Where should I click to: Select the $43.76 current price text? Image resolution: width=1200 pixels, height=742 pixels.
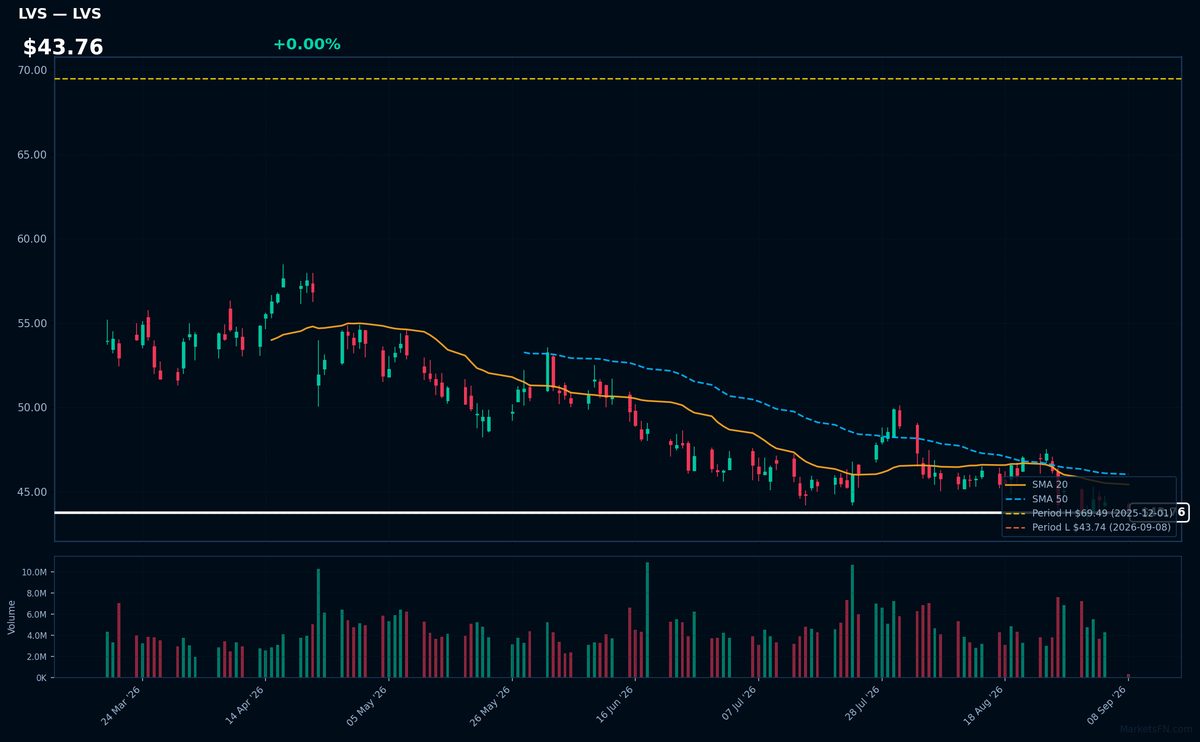pyautogui.click(x=63, y=47)
